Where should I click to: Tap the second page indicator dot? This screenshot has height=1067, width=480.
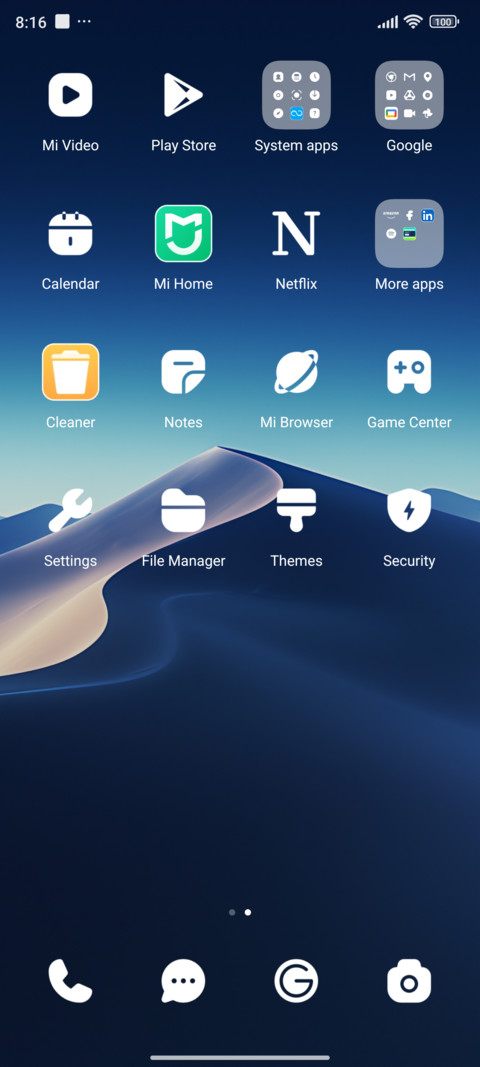click(248, 913)
